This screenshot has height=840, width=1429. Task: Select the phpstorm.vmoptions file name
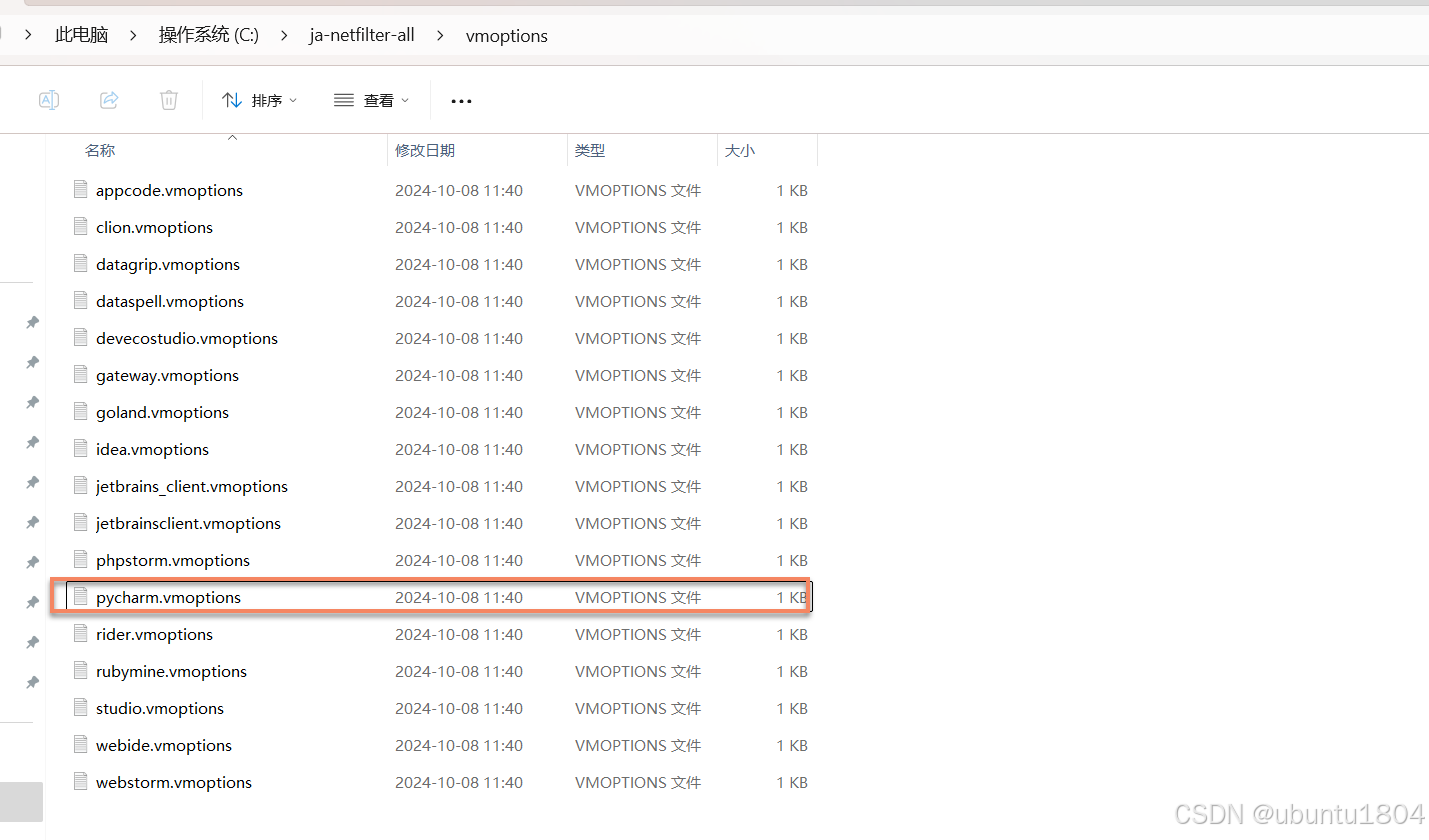[x=173, y=560]
